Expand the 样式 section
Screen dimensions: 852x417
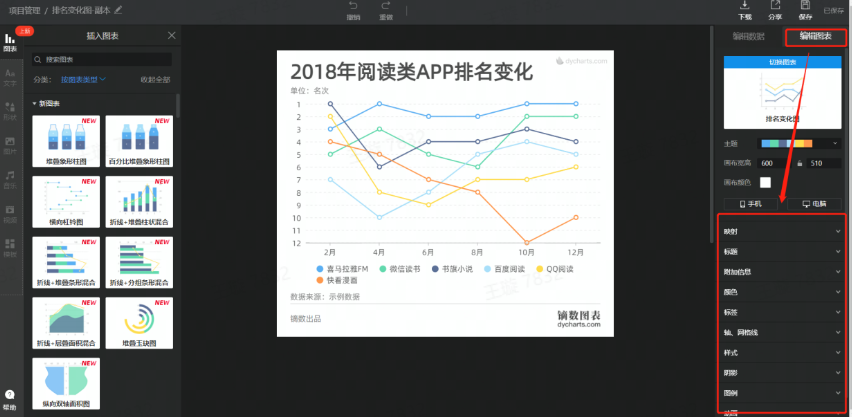pos(780,353)
